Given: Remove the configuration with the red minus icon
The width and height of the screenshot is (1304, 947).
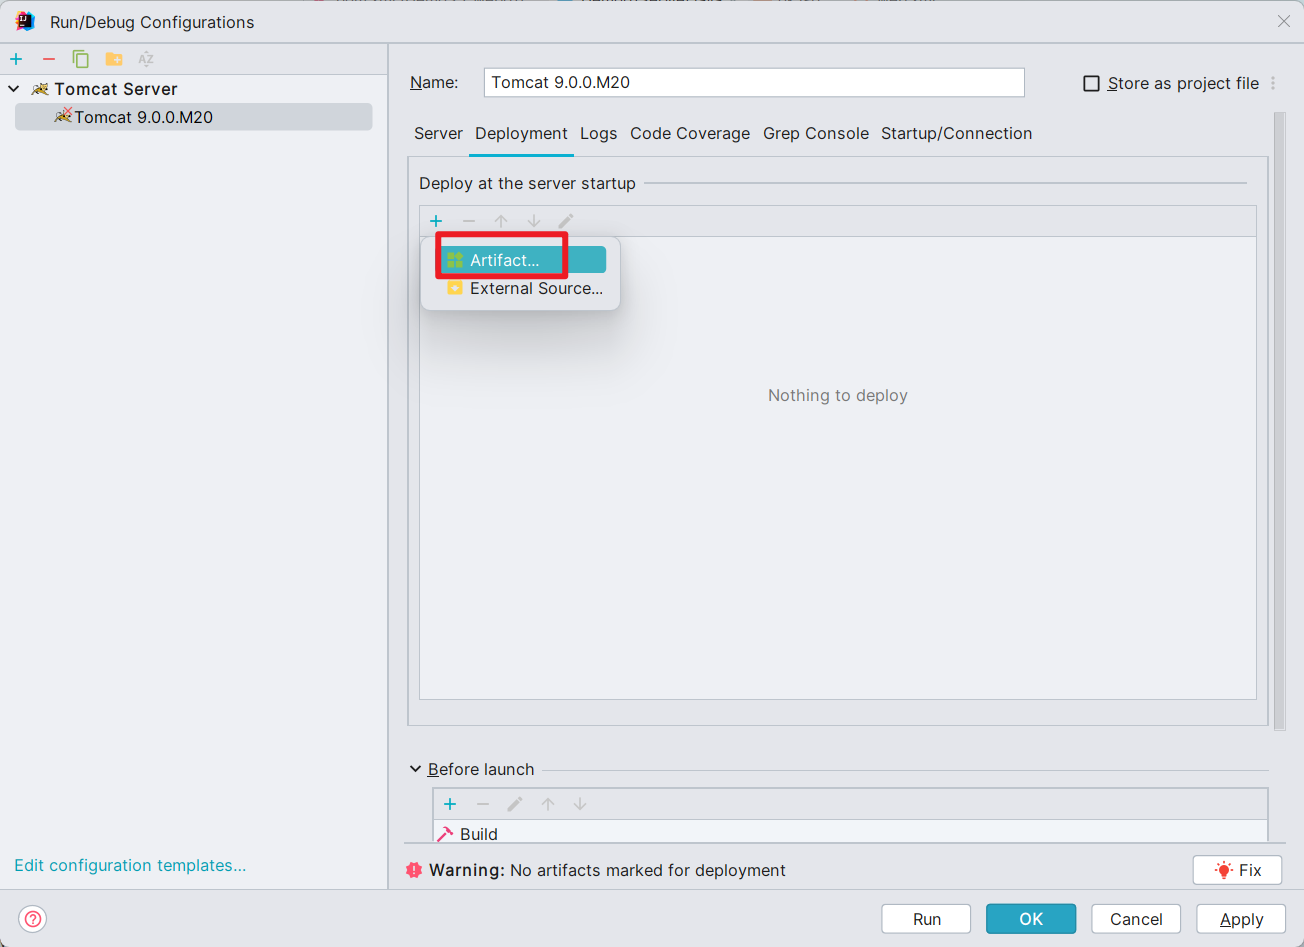Looking at the screenshot, I should click(x=48, y=59).
